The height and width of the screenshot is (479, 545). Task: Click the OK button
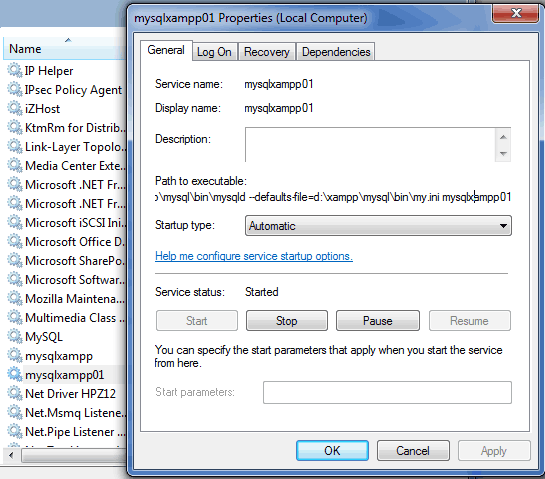(332, 450)
